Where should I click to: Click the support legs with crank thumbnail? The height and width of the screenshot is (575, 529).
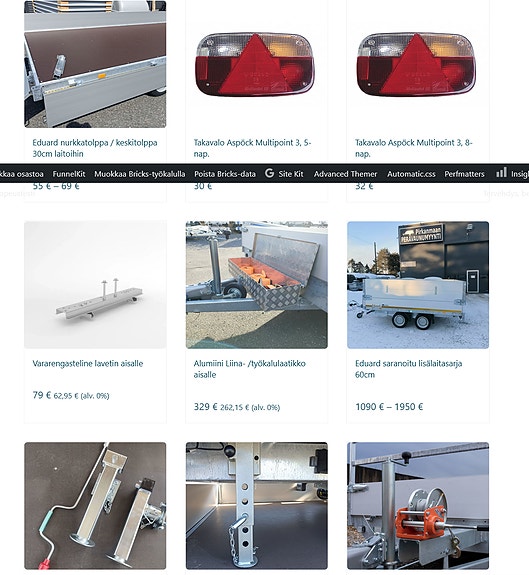pos(95,506)
